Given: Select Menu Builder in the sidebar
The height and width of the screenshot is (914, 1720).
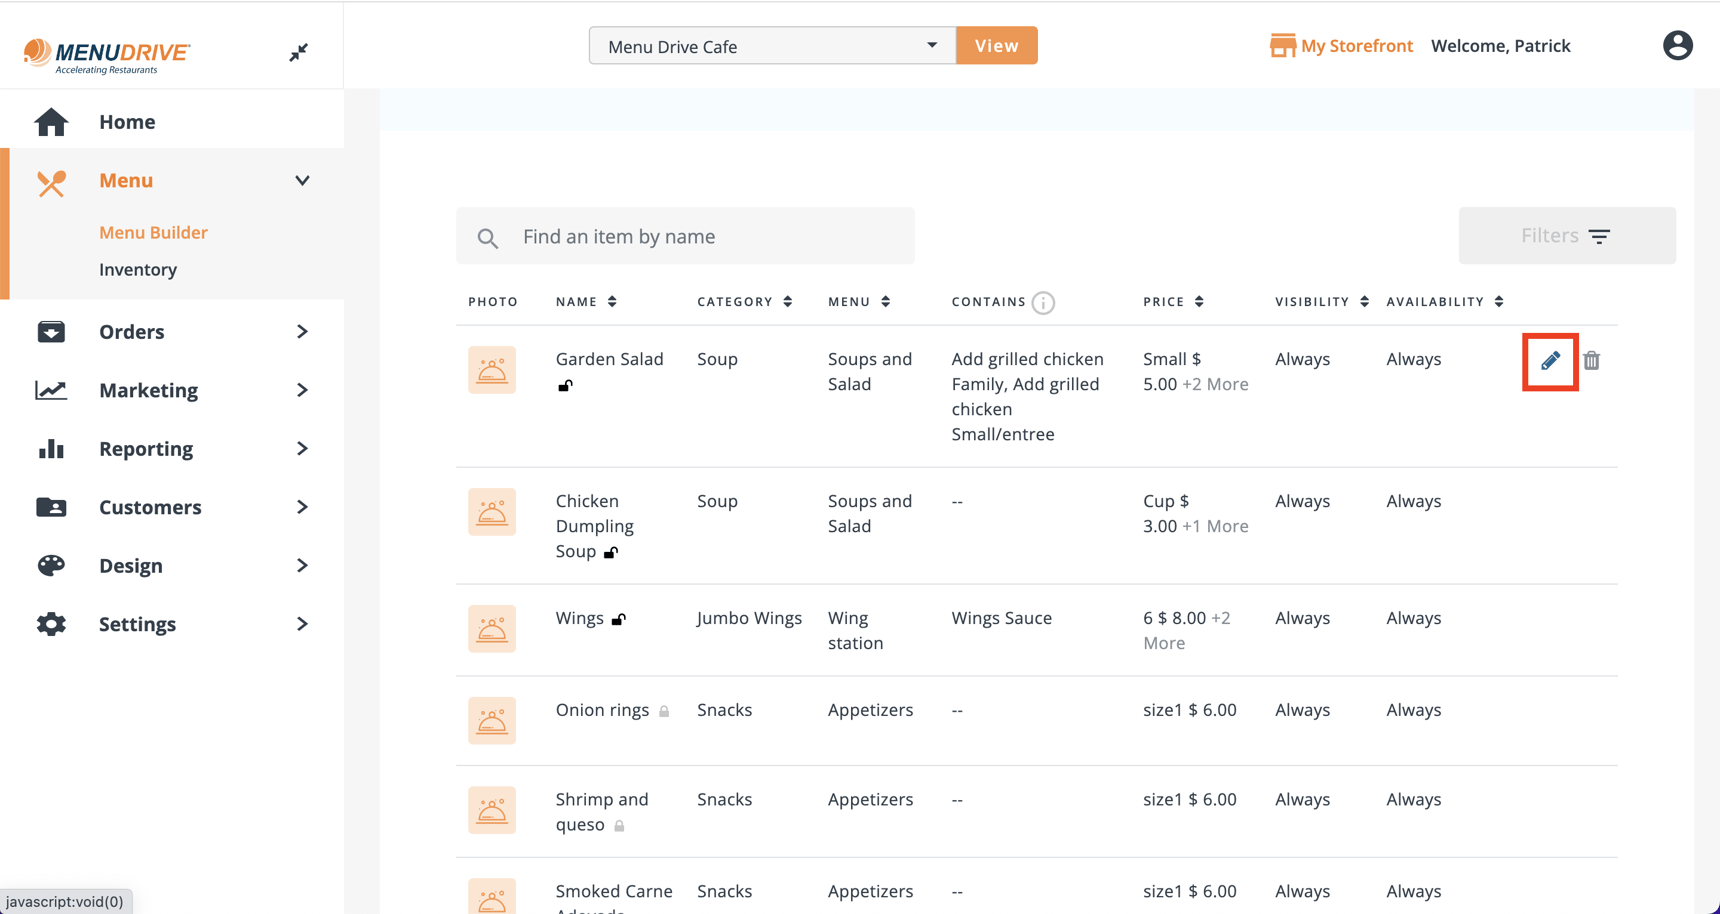Looking at the screenshot, I should coord(153,232).
